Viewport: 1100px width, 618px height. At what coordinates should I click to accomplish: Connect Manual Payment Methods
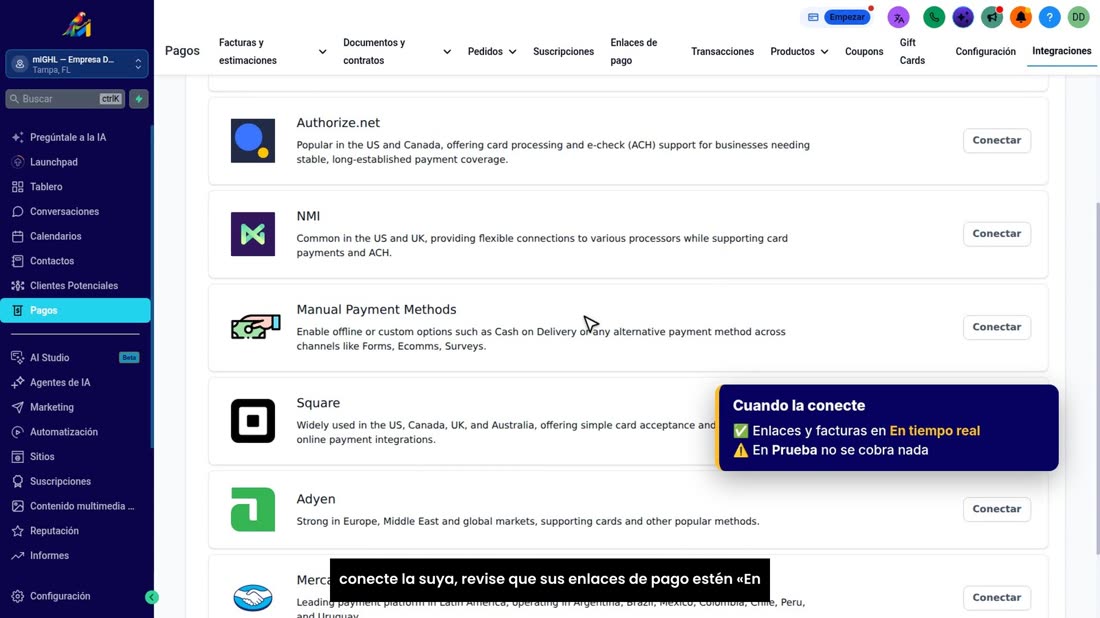pos(996,327)
